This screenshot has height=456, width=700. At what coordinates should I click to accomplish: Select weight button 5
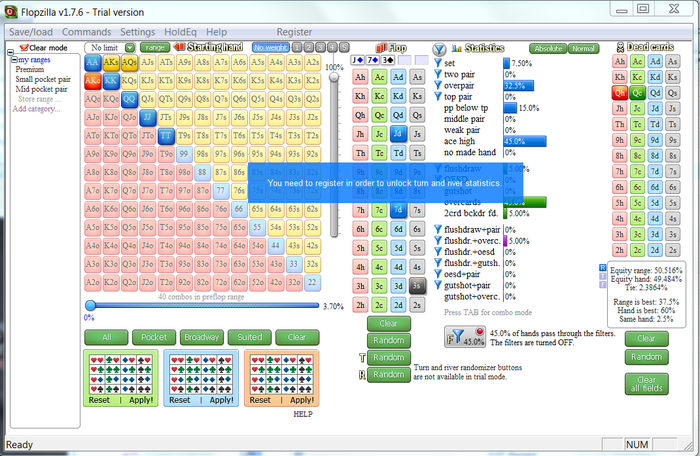344,47
